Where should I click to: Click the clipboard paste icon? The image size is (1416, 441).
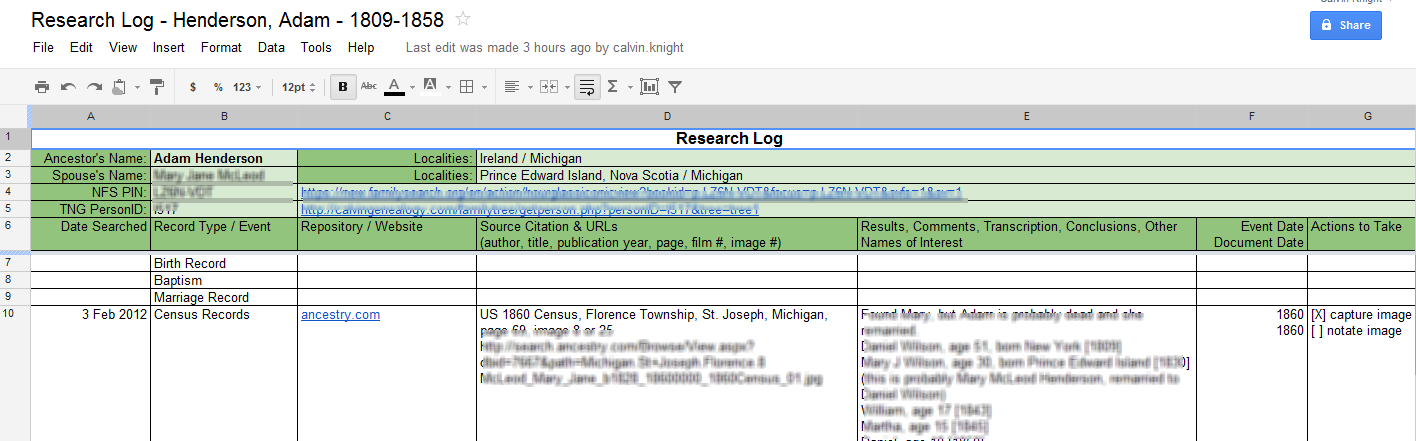coord(119,87)
